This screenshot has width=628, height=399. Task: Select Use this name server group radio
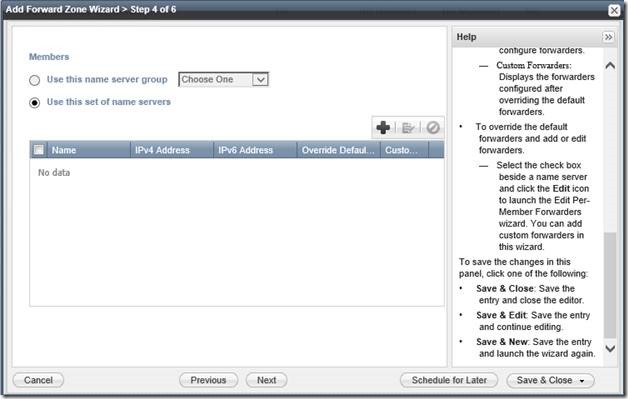pyautogui.click(x=34, y=80)
